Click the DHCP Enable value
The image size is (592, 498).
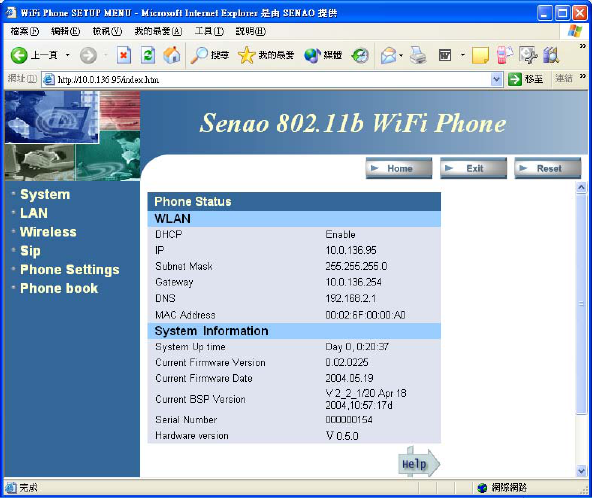point(340,234)
